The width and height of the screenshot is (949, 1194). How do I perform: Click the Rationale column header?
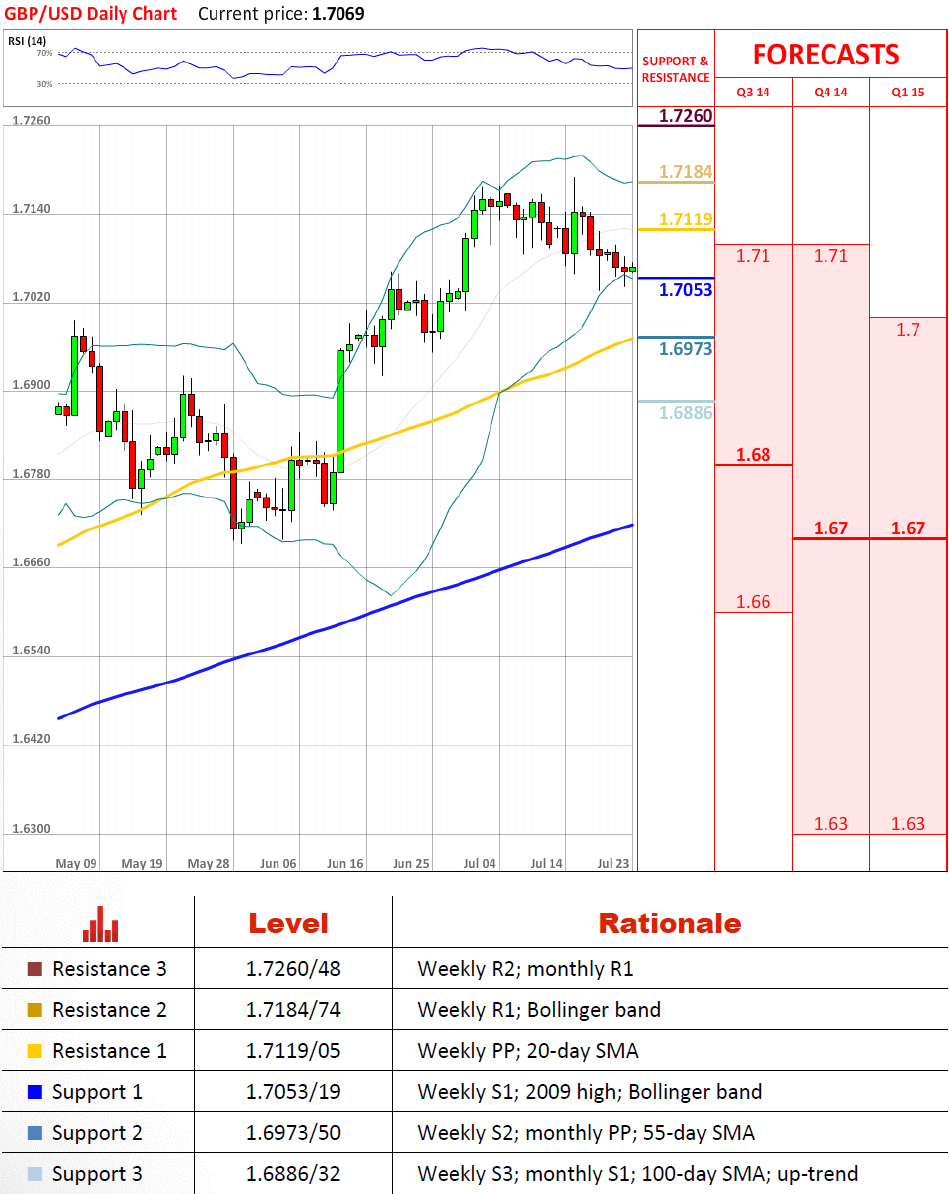click(x=670, y=923)
